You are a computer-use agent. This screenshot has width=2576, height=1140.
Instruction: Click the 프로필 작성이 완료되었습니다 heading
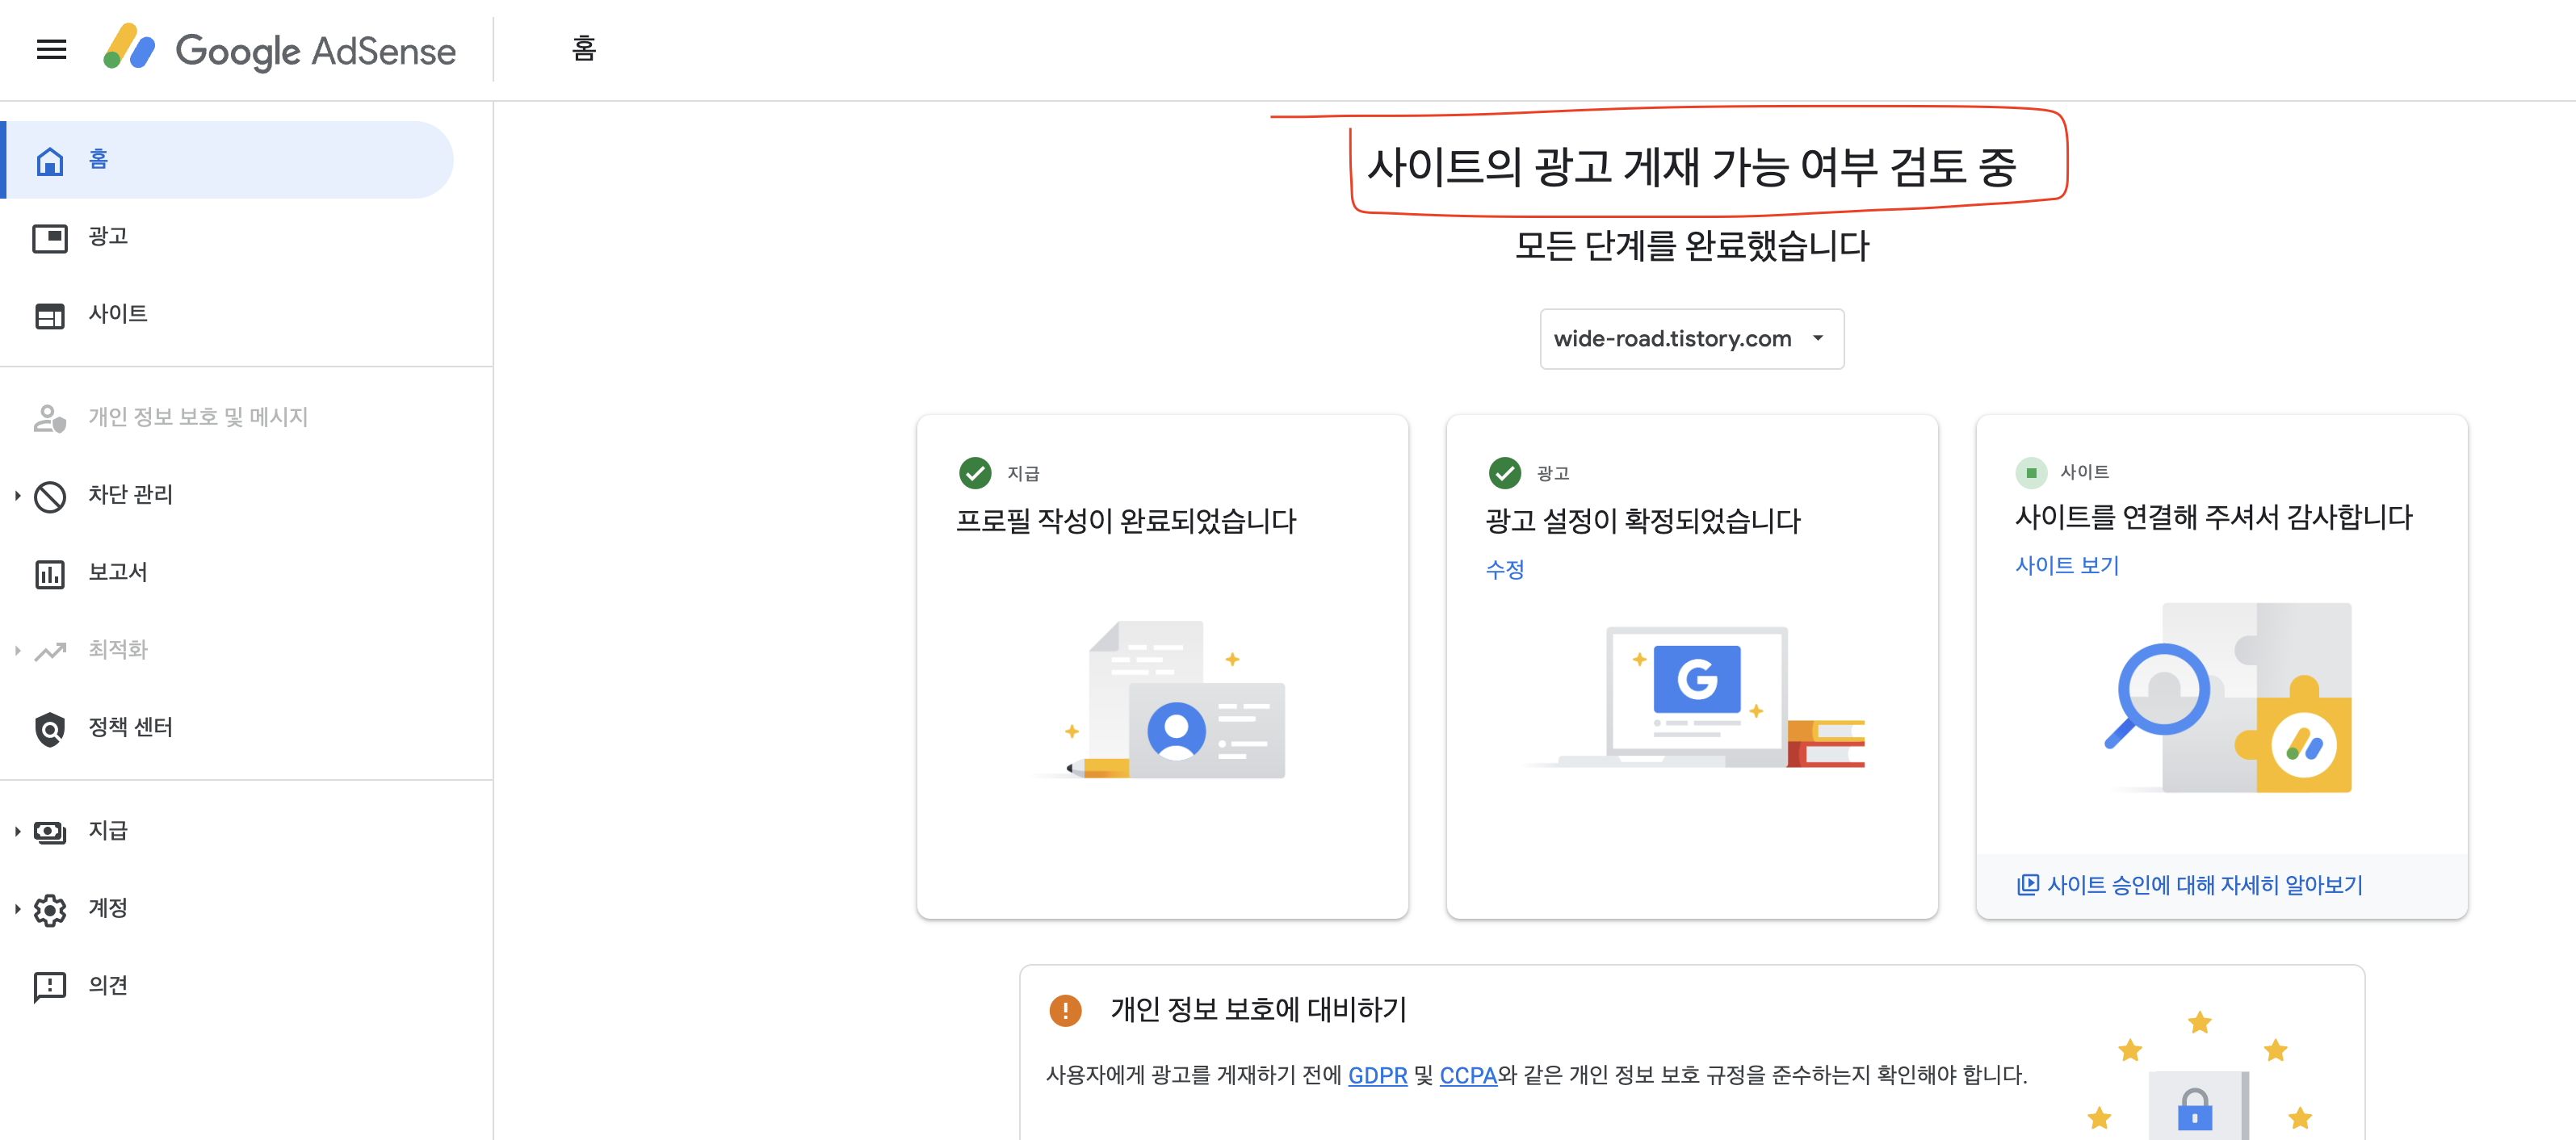[1126, 521]
